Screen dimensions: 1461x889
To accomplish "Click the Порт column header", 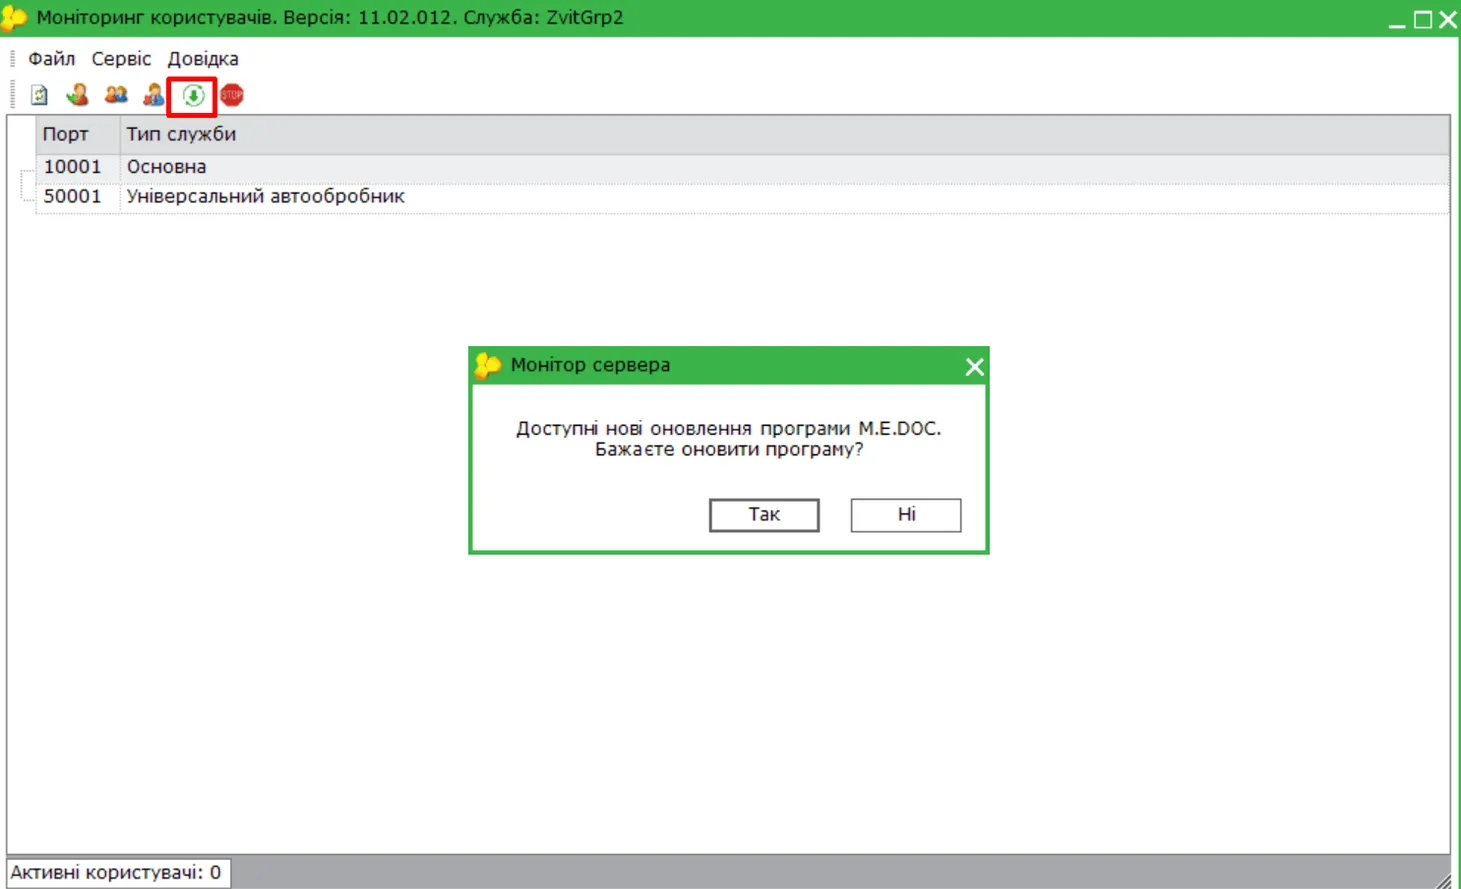I will (x=78, y=134).
